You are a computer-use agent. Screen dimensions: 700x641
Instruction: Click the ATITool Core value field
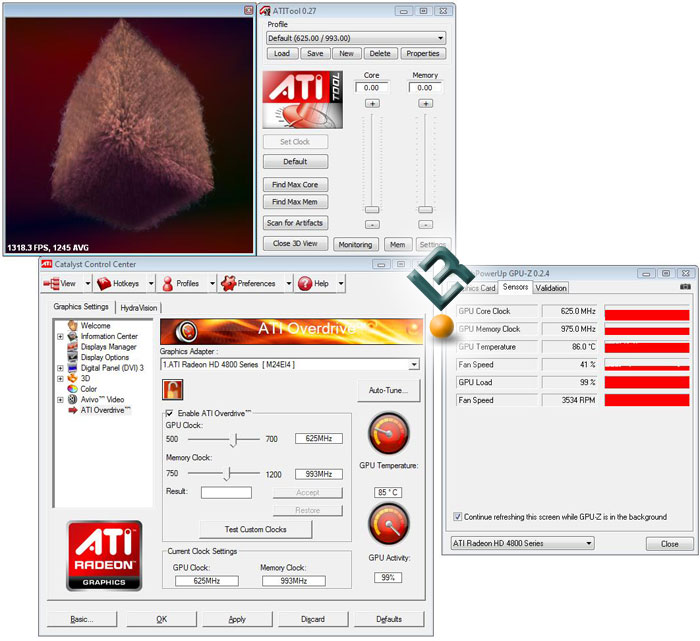click(x=371, y=88)
